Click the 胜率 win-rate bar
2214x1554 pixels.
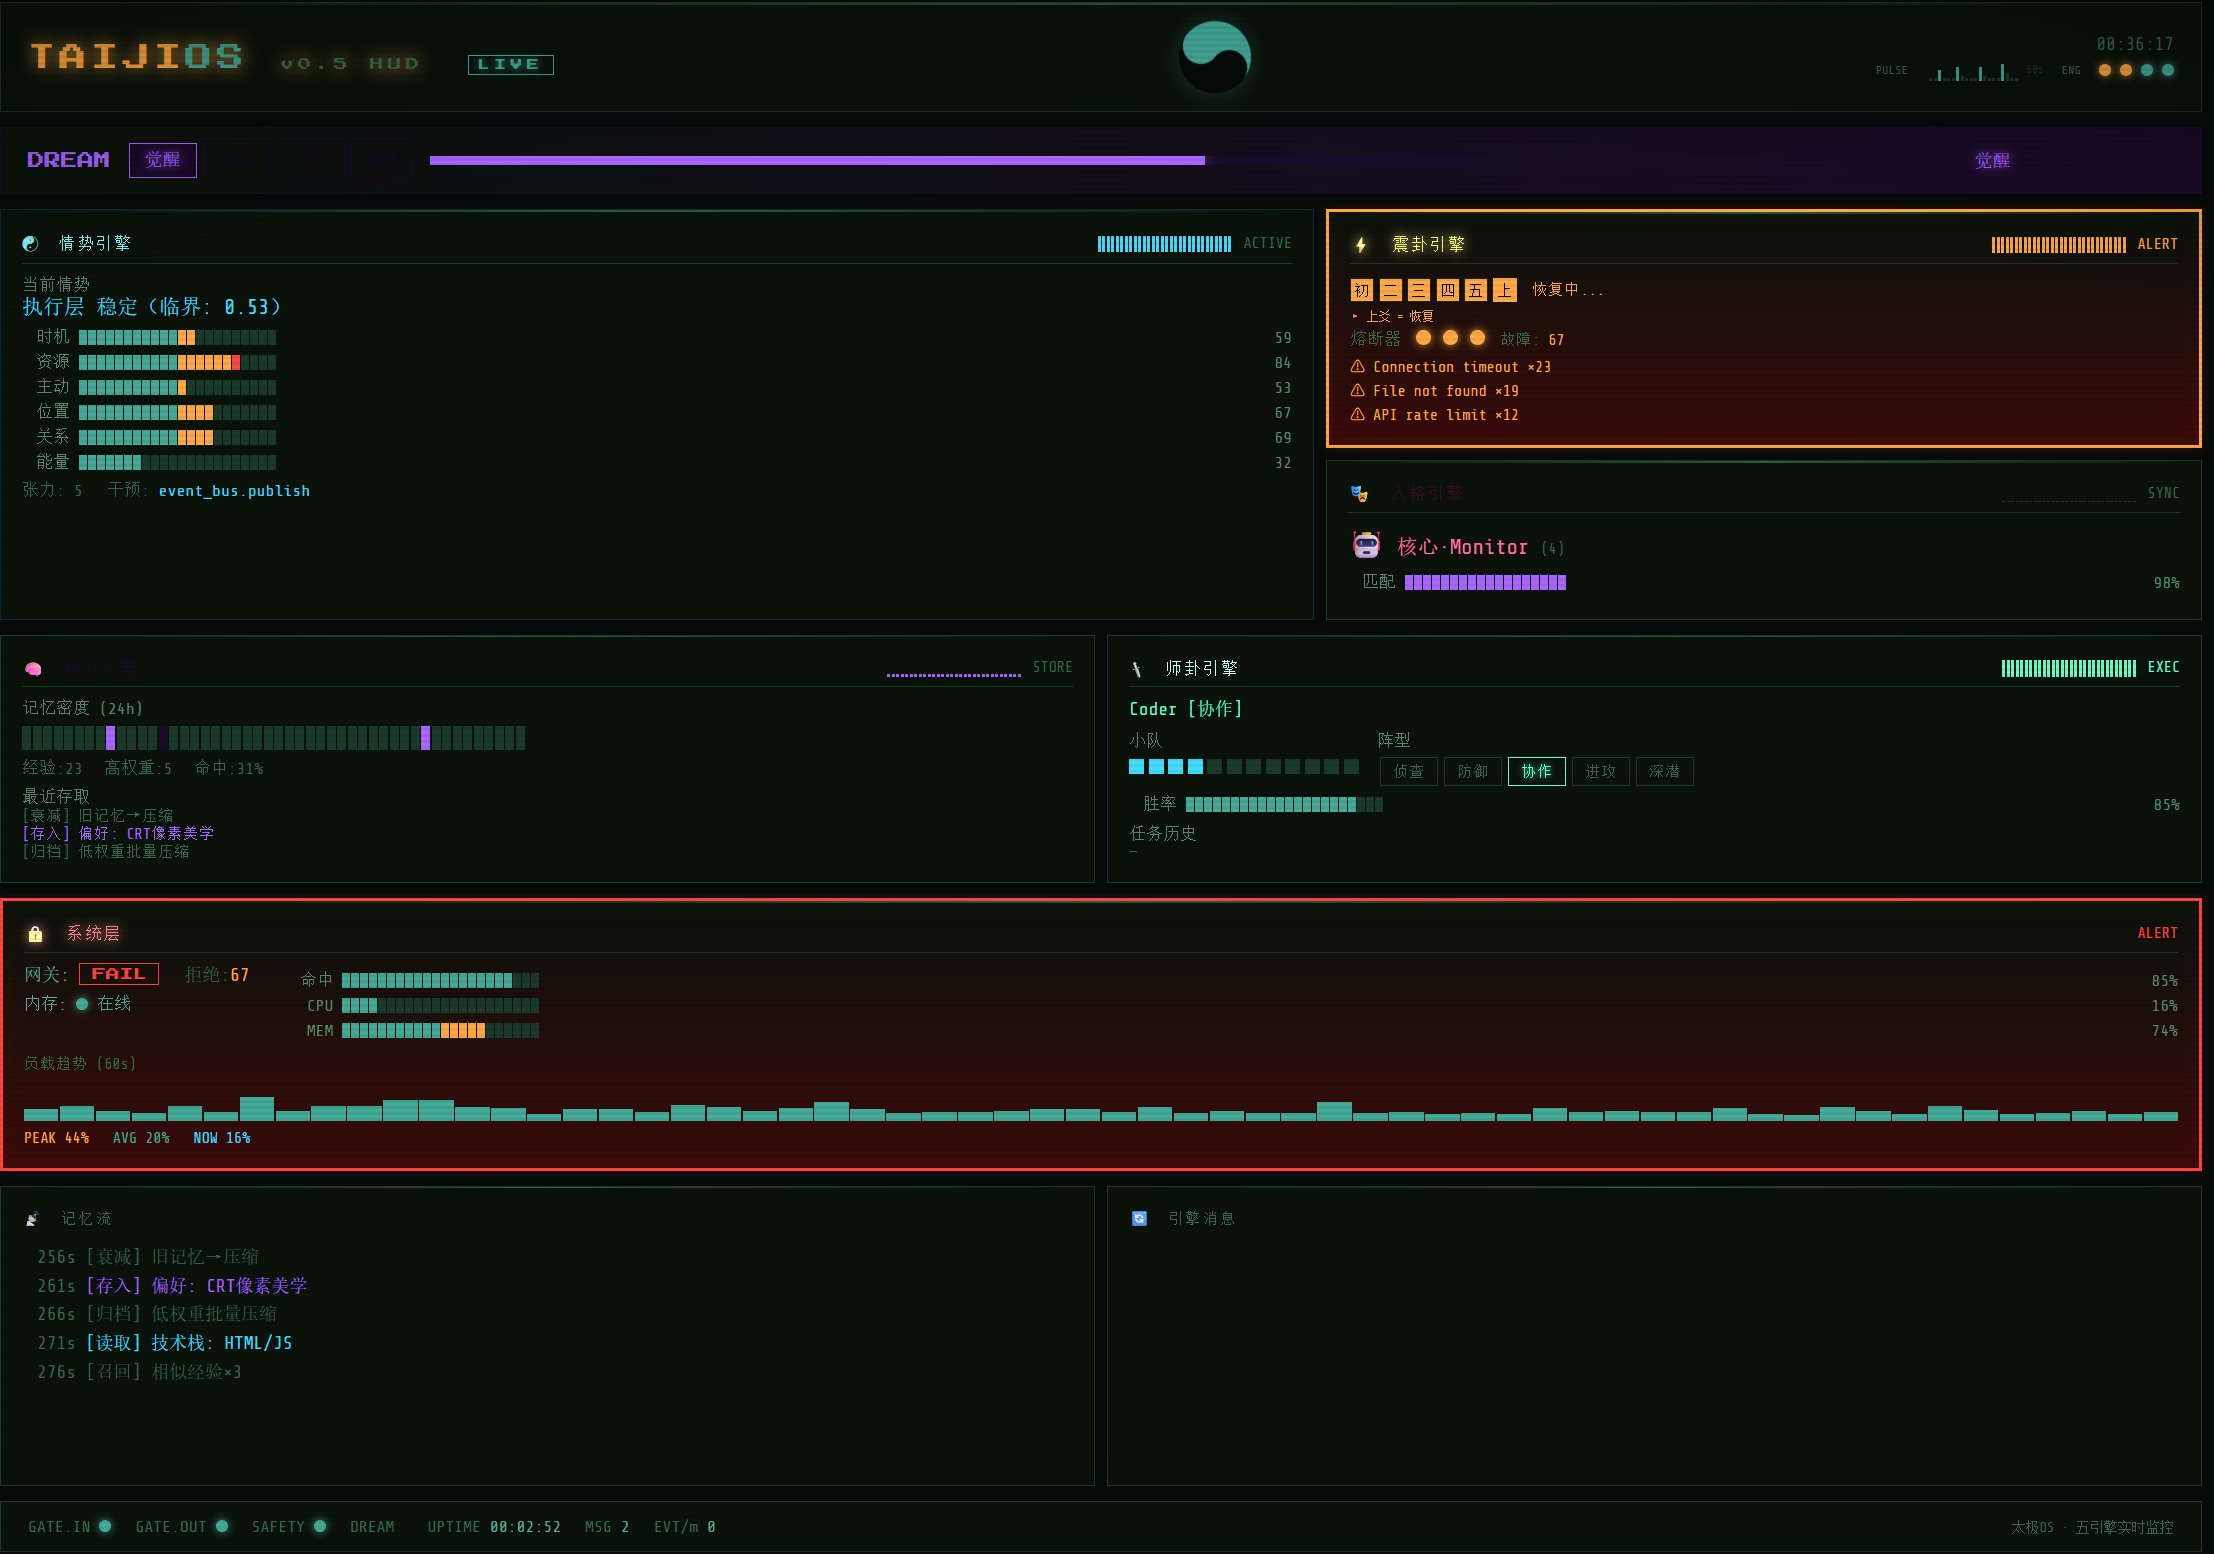pyautogui.click(x=1284, y=804)
